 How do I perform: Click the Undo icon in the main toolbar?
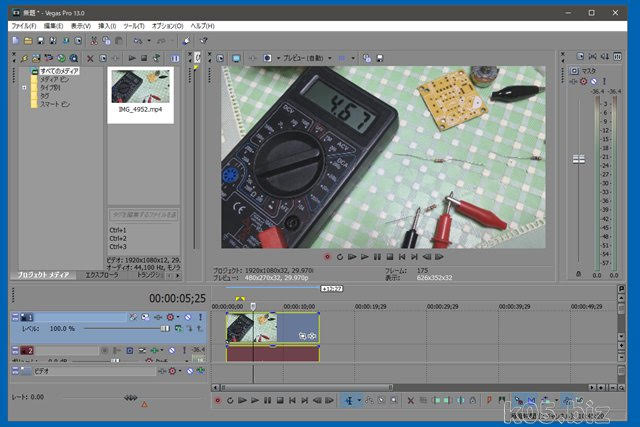138,41
